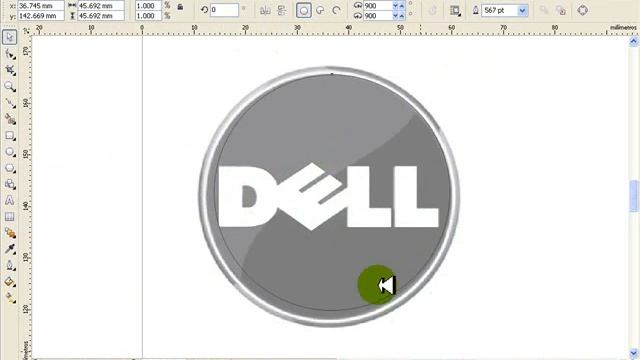Open the Fill bucket tool

9,282
